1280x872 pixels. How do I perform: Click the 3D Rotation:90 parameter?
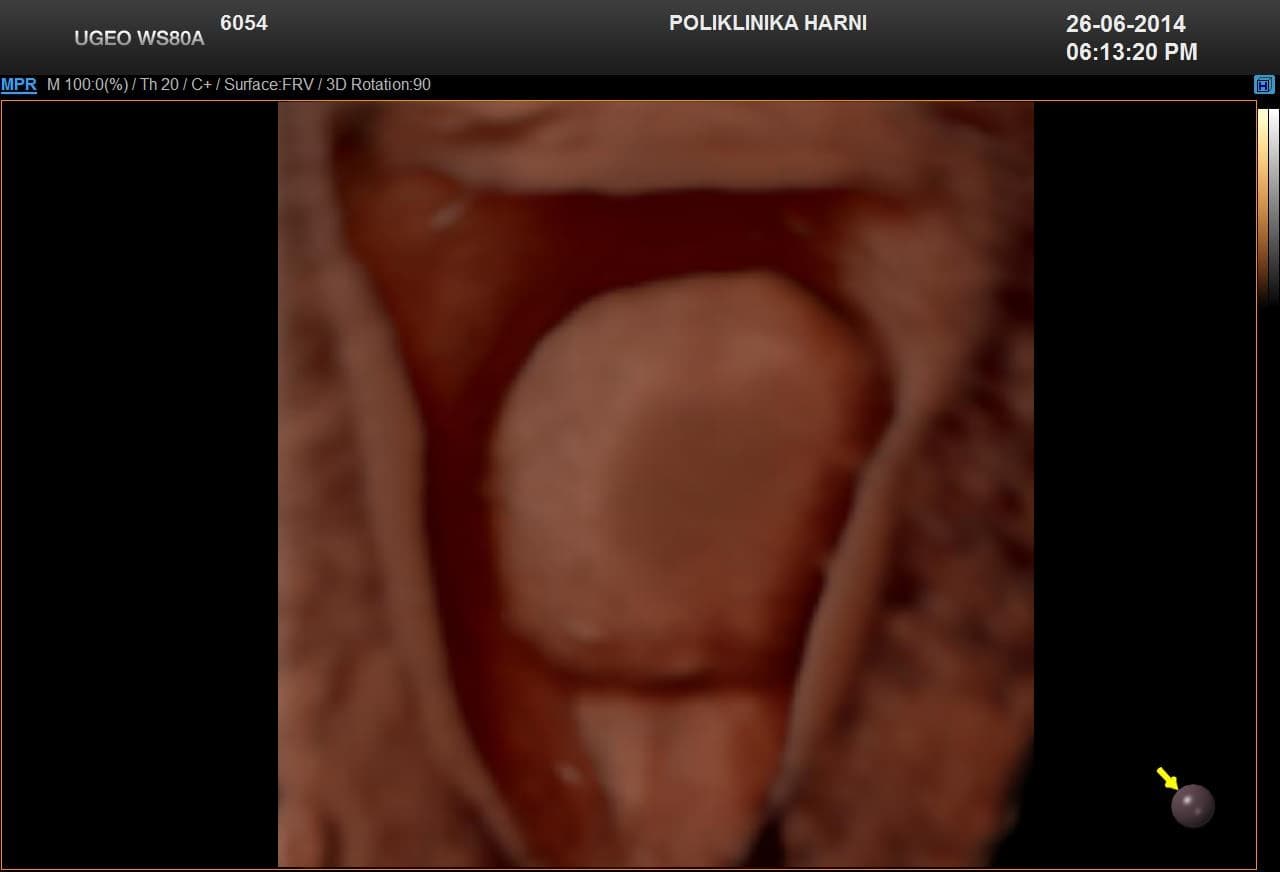[x=378, y=85]
